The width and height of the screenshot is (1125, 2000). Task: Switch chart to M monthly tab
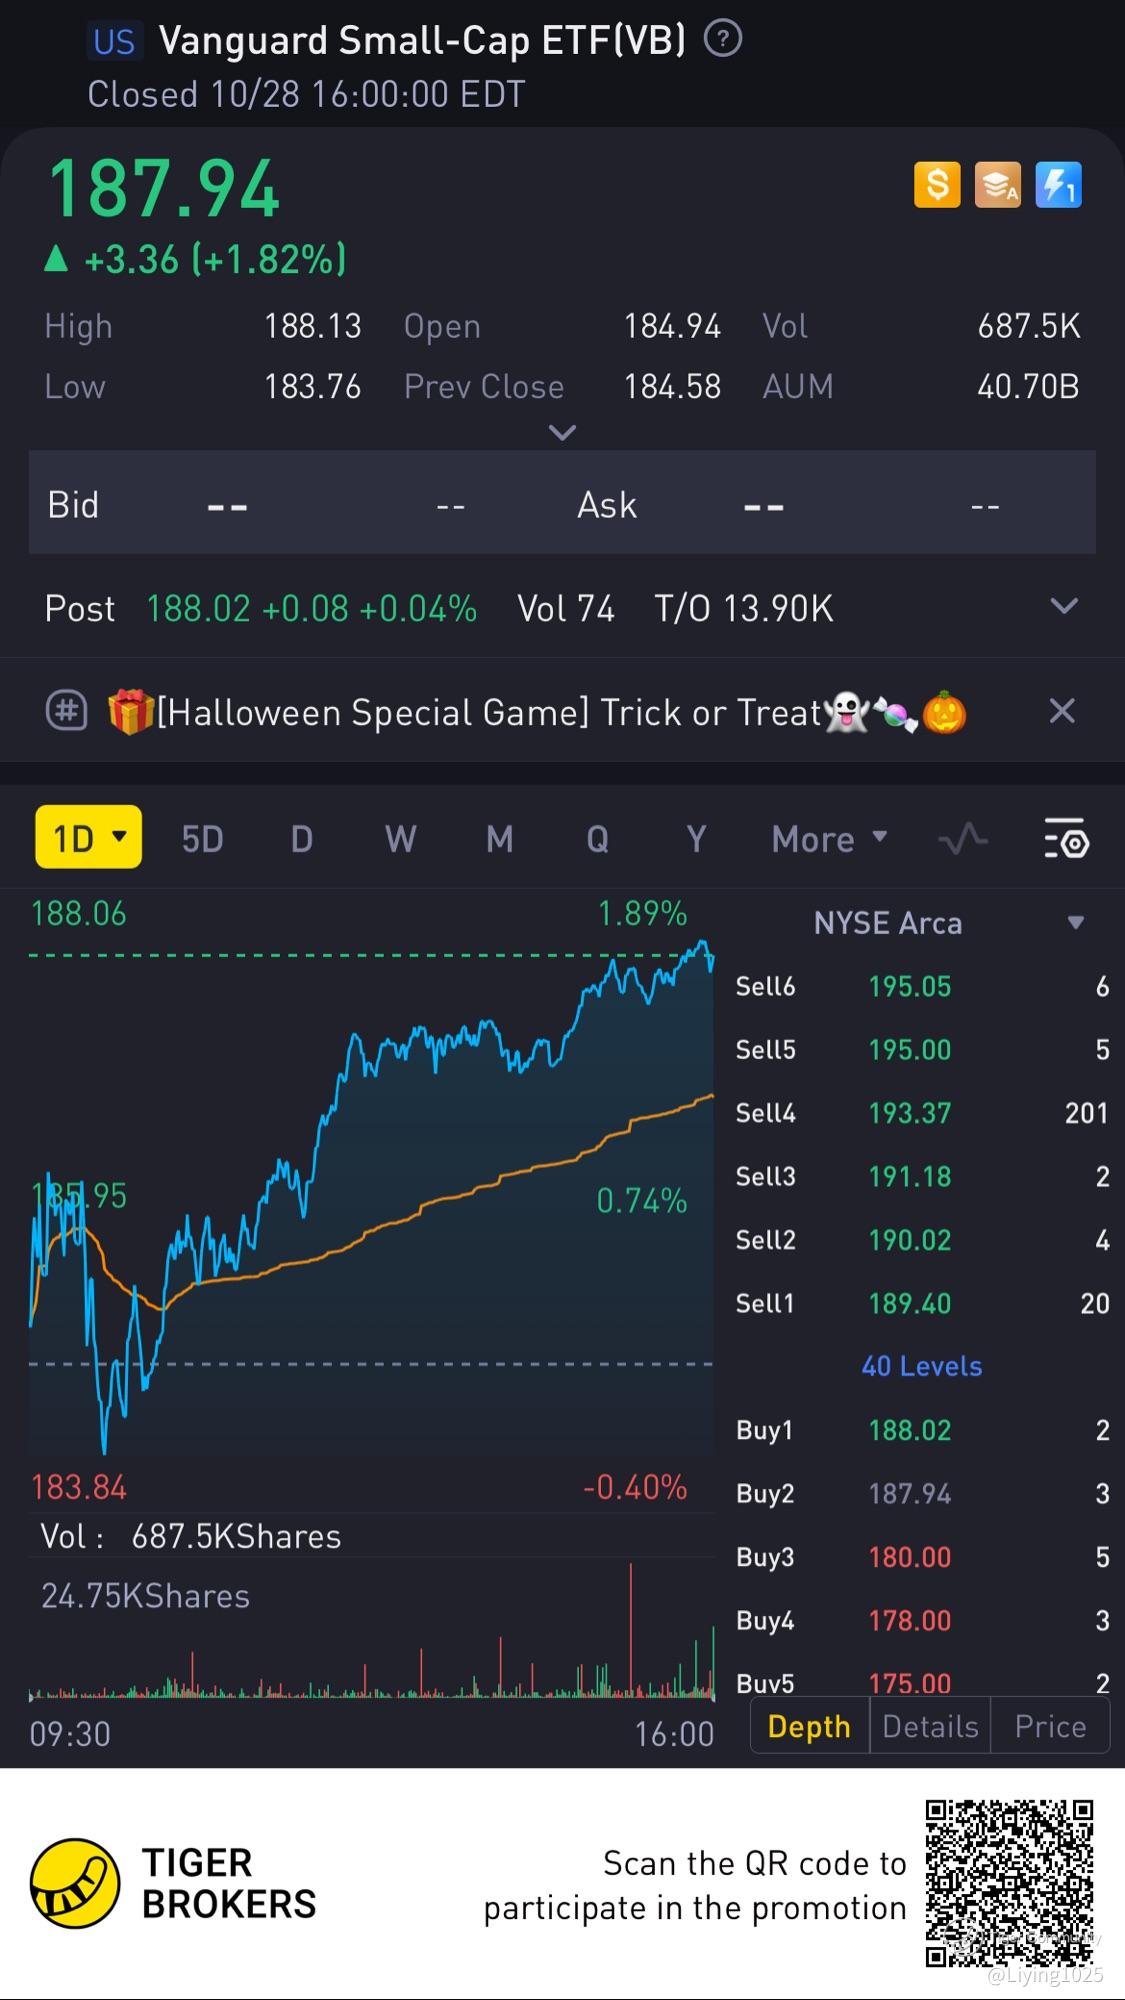click(x=499, y=839)
